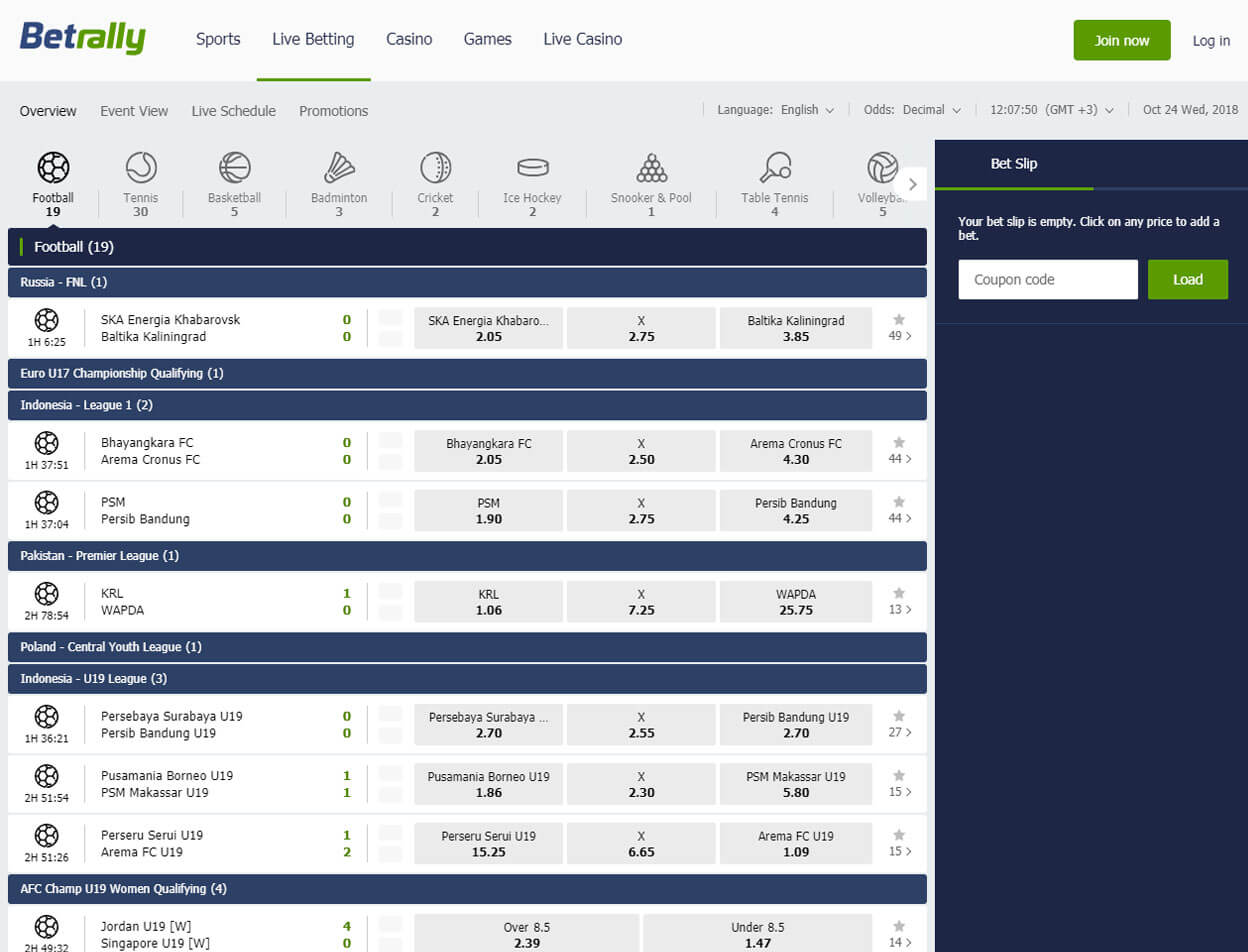Click the Betrally logo
The height and width of the screenshot is (952, 1248).
[83, 39]
